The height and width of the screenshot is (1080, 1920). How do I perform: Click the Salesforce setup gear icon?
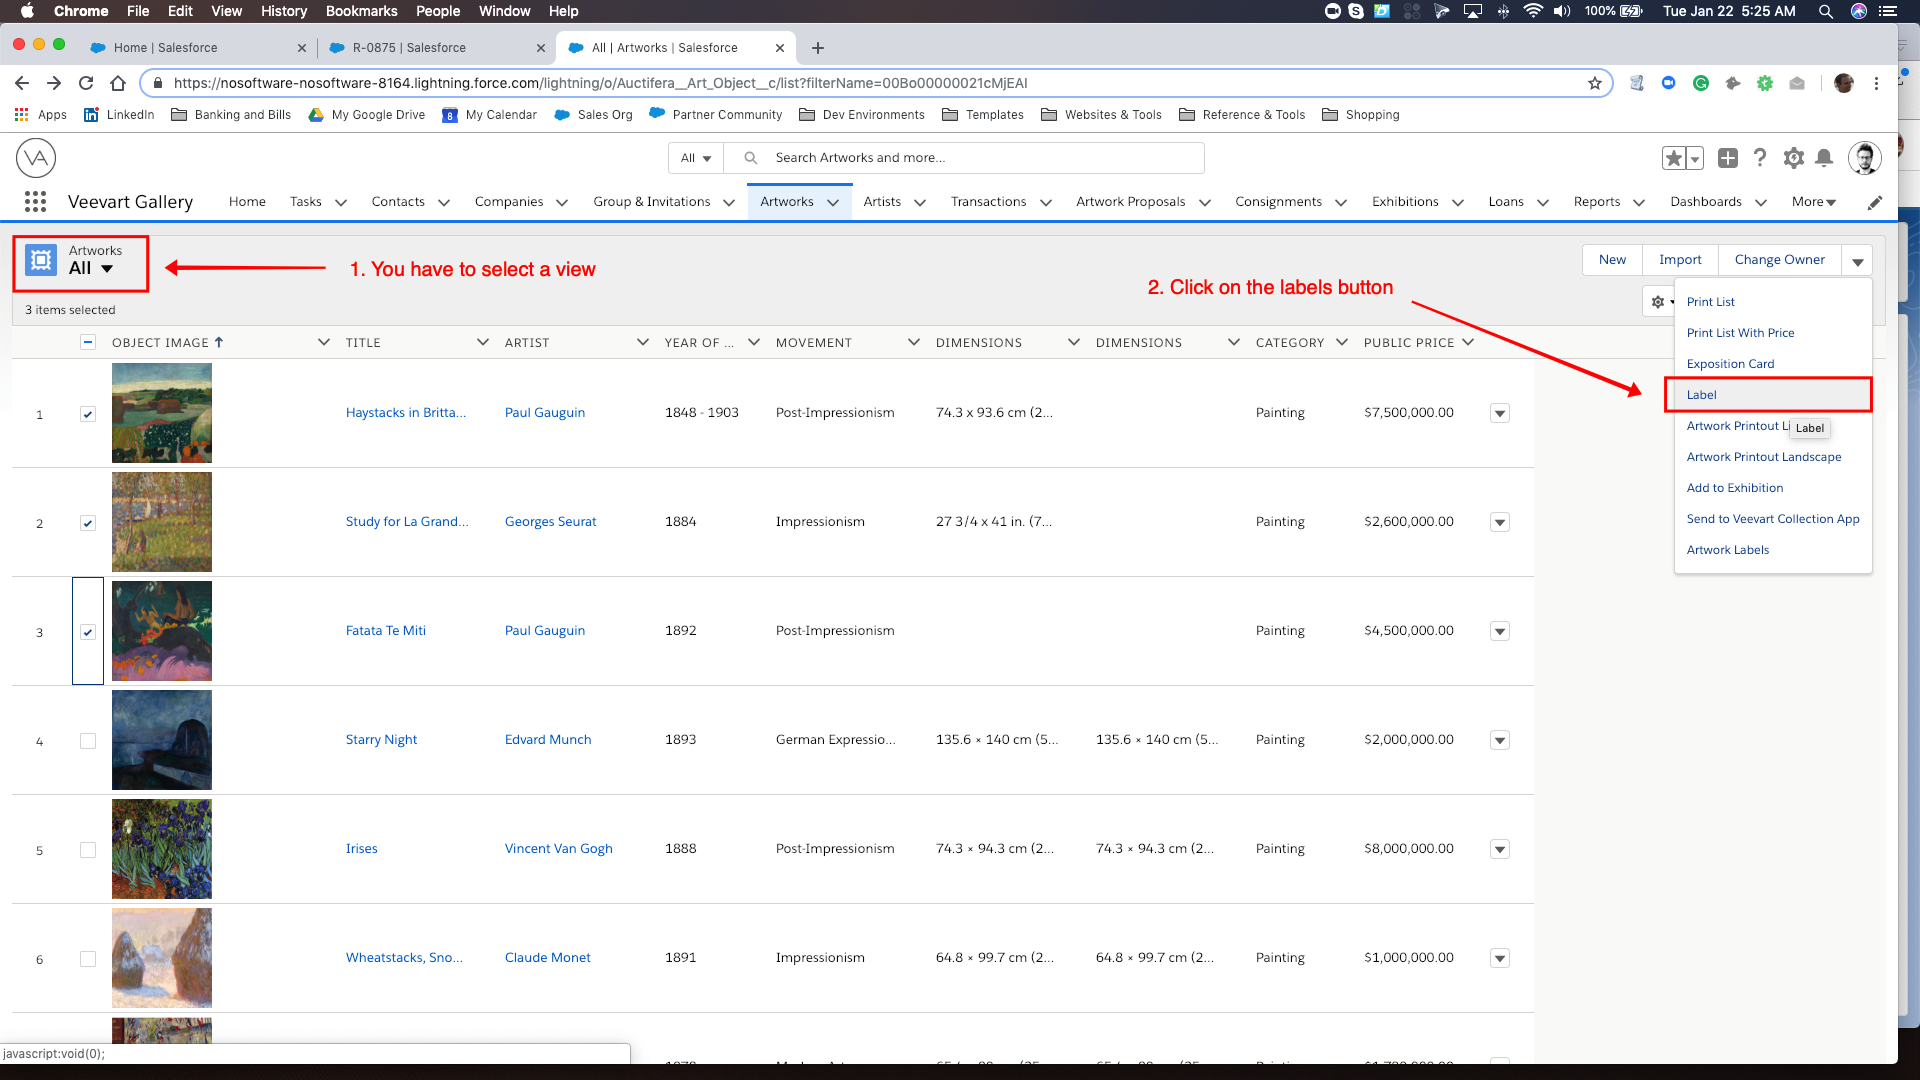(1793, 158)
